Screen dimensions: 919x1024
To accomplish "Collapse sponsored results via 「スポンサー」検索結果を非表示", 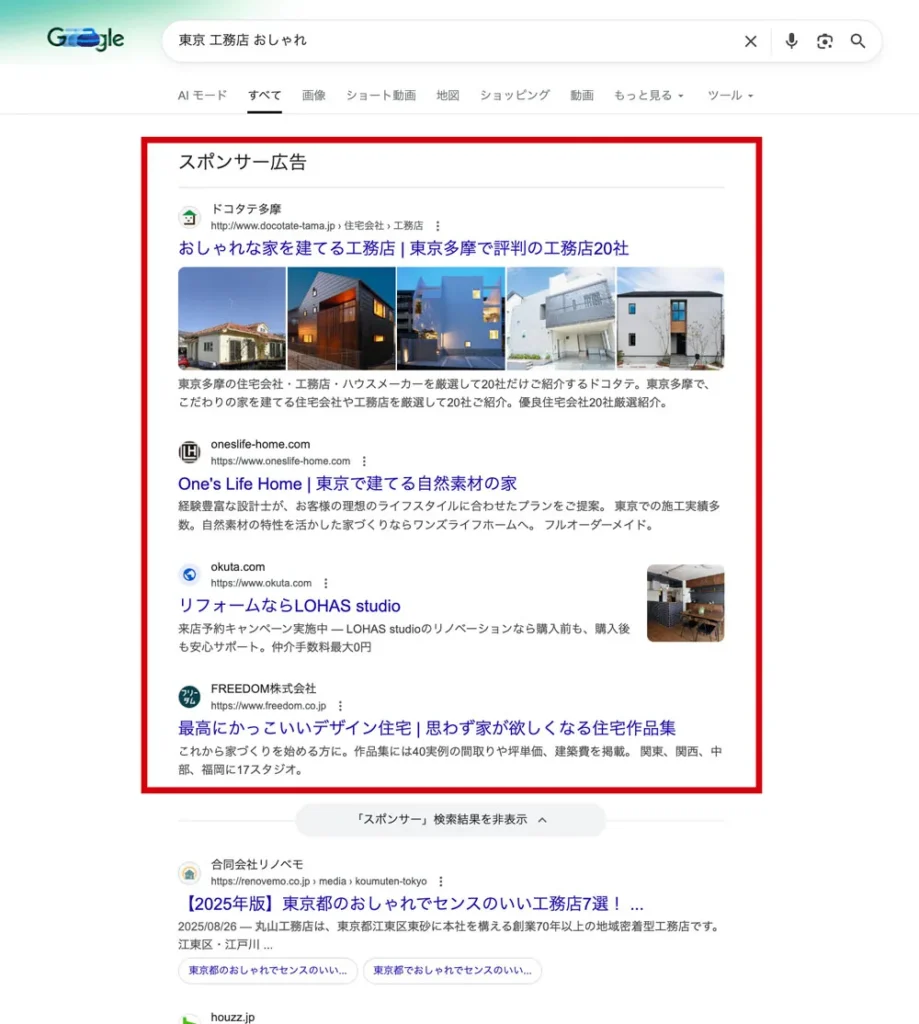I will pos(450,819).
